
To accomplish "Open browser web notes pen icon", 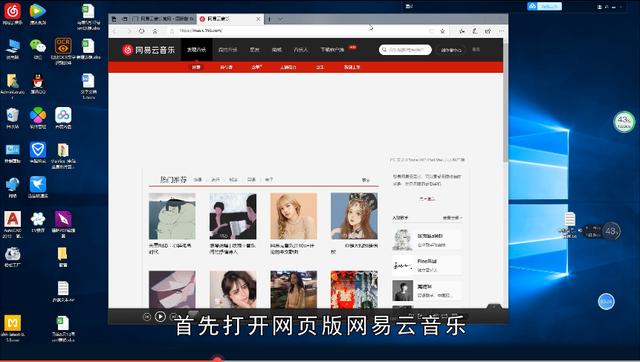I will tap(475, 31).
